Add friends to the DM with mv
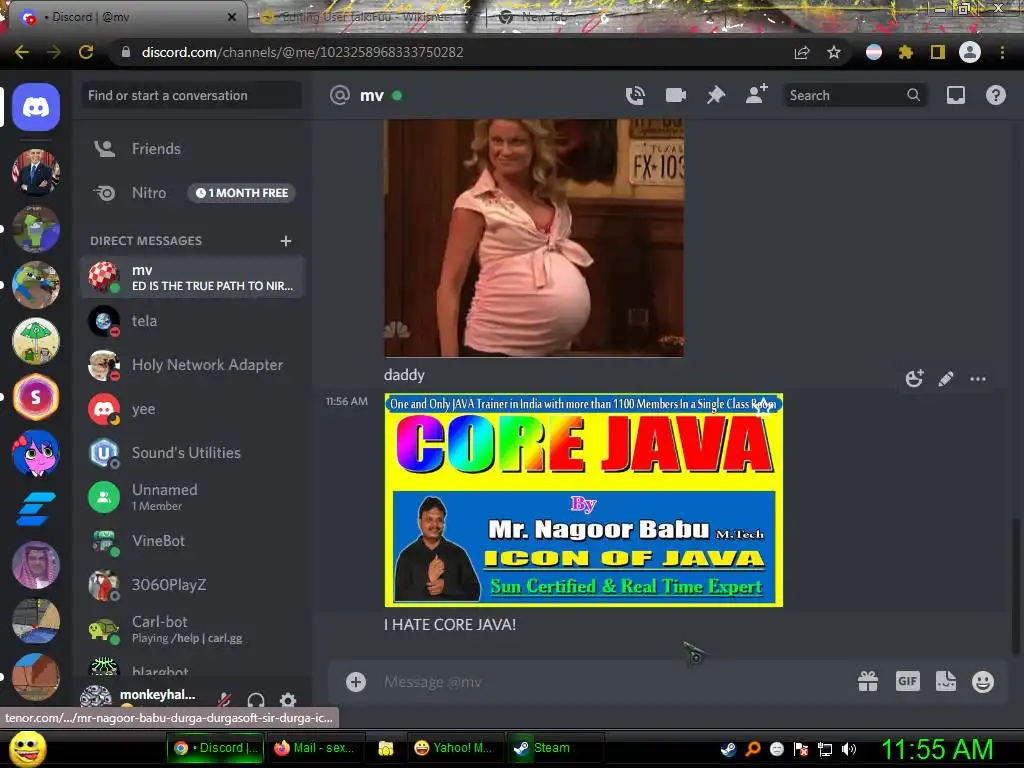This screenshot has height=768, width=1024. pos(757,95)
